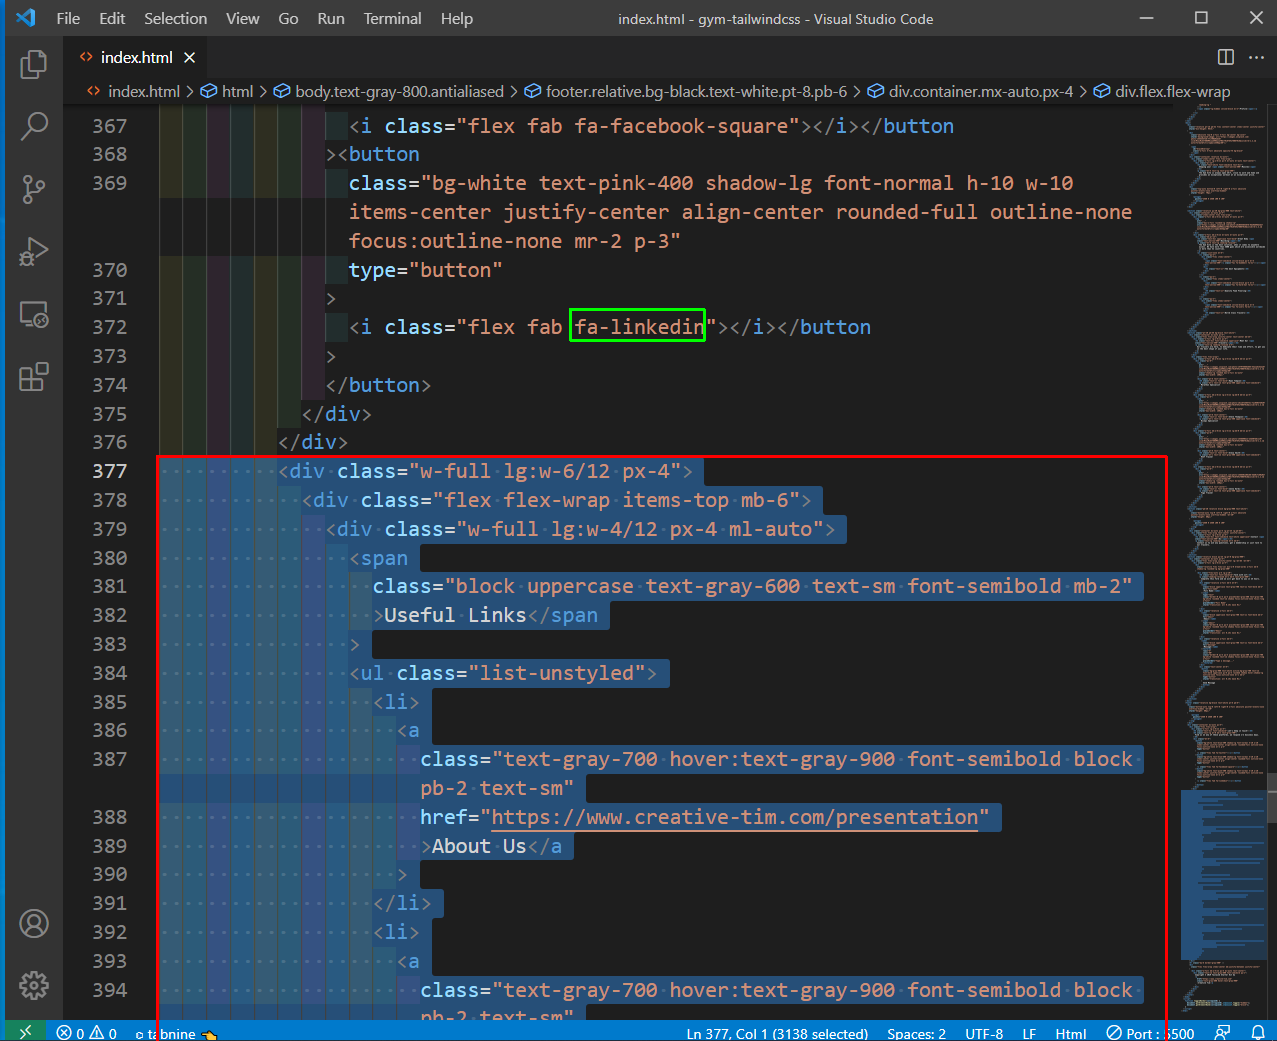
Task: Change language mode Html
Action: click(x=1071, y=1033)
